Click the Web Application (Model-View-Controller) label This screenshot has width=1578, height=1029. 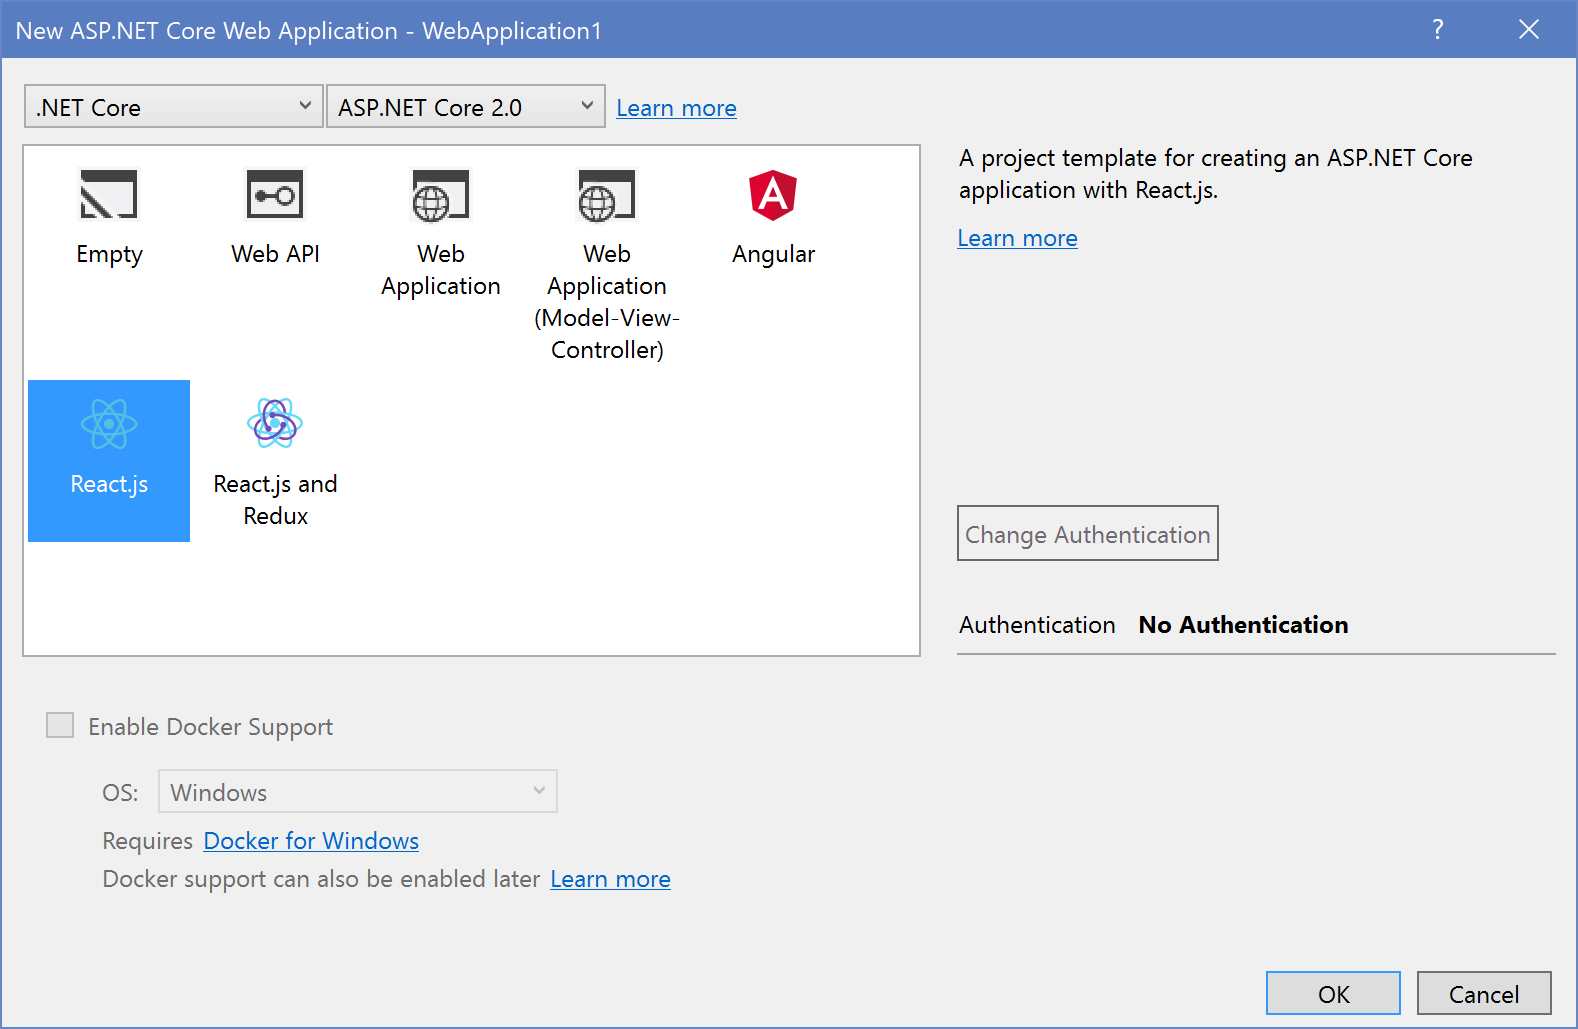click(607, 302)
